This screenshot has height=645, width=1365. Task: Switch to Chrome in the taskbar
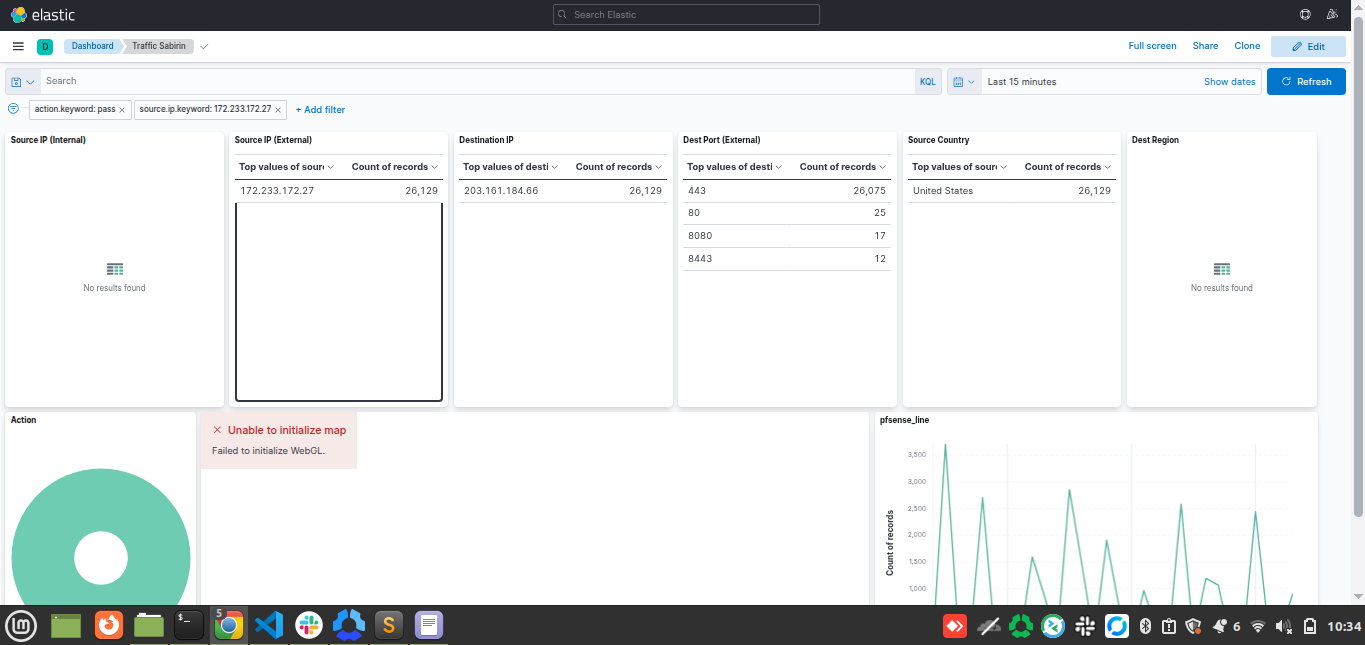pyautogui.click(x=229, y=626)
